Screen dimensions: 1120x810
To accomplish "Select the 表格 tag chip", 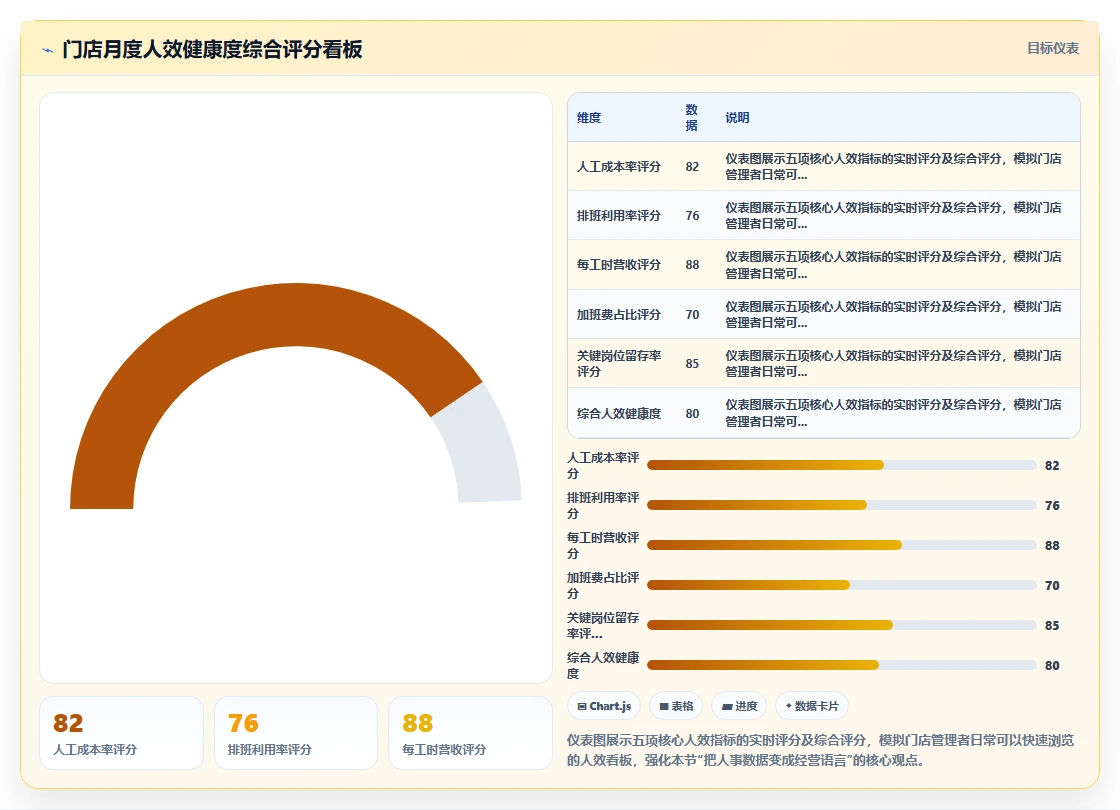I will (676, 706).
